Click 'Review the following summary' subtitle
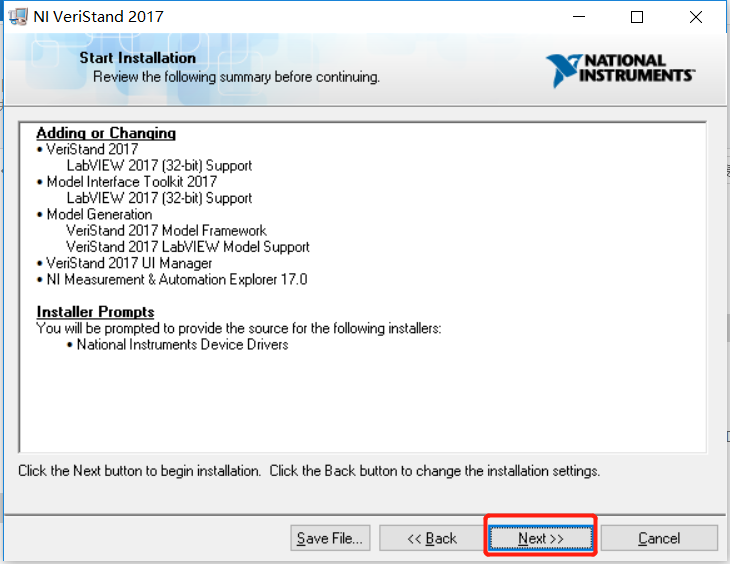The width and height of the screenshot is (730, 564). [237, 76]
